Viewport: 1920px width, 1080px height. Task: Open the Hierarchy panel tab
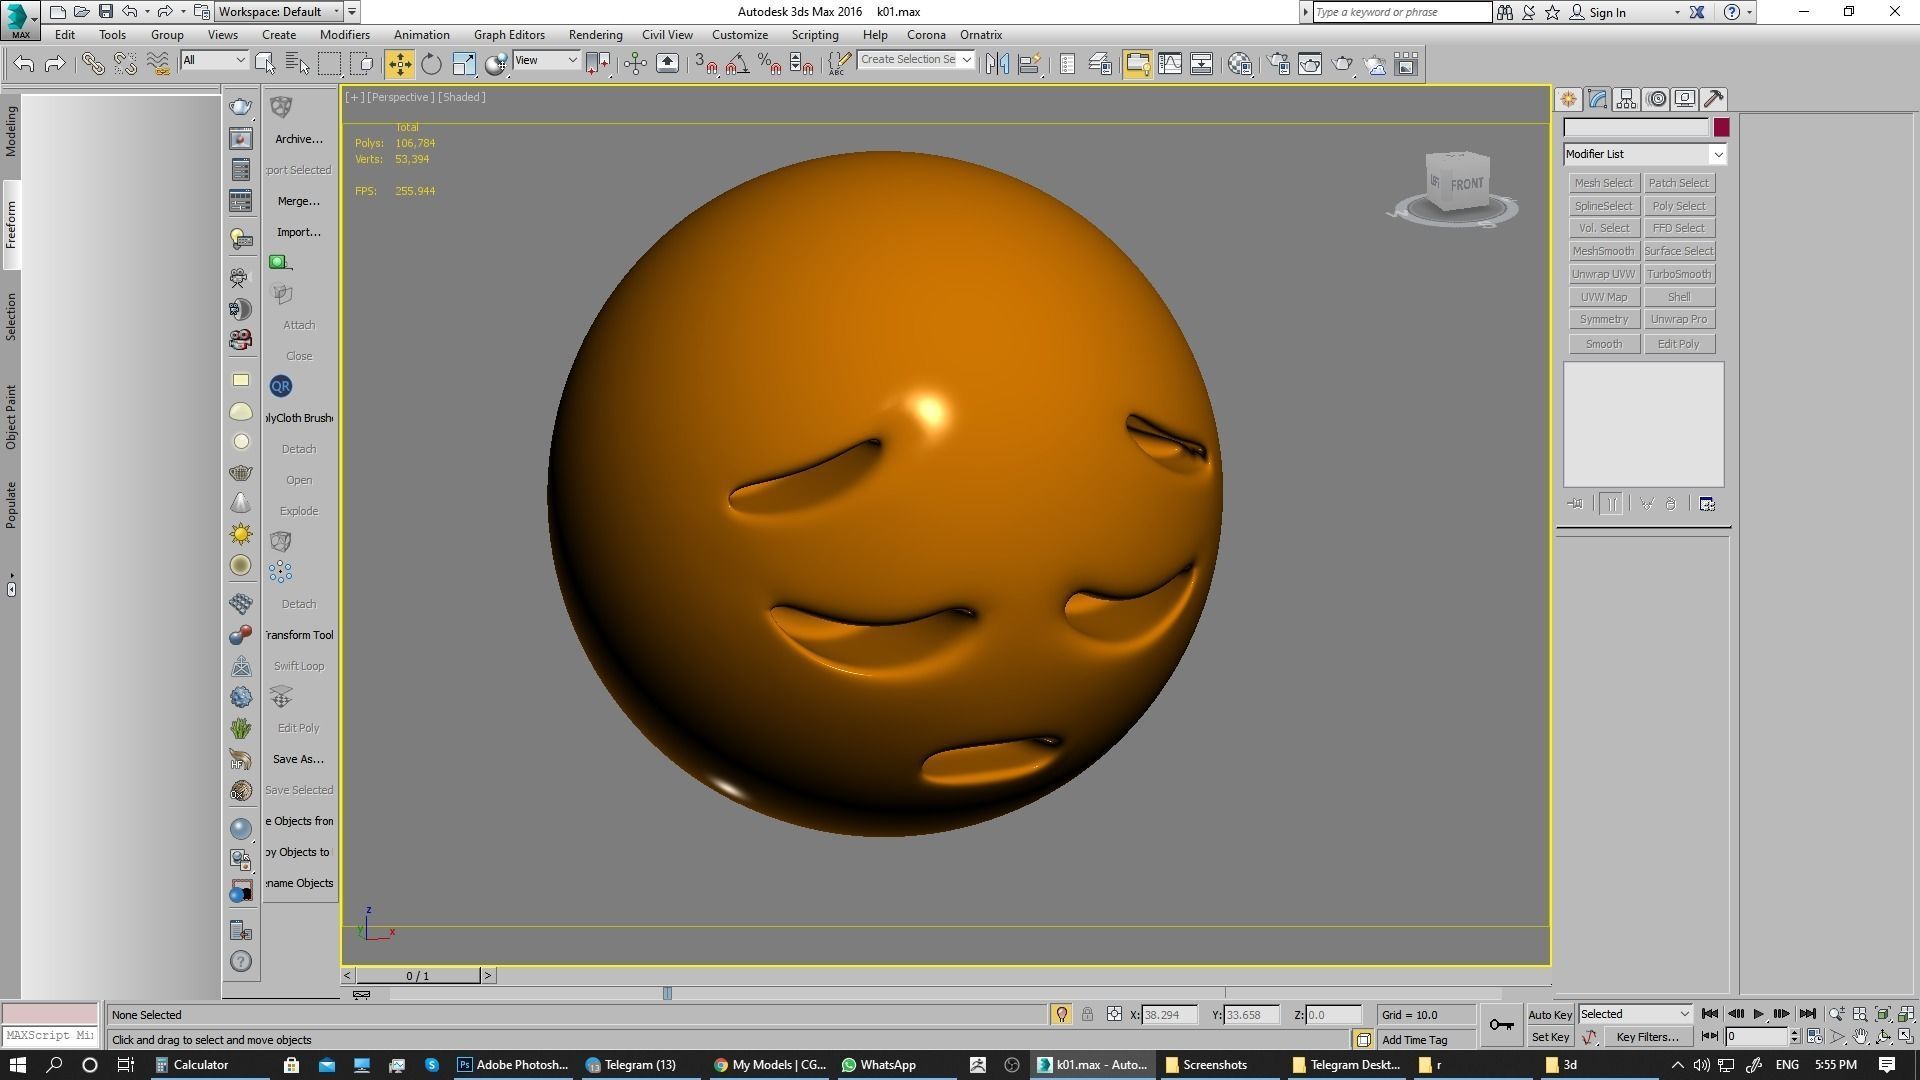click(1626, 99)
